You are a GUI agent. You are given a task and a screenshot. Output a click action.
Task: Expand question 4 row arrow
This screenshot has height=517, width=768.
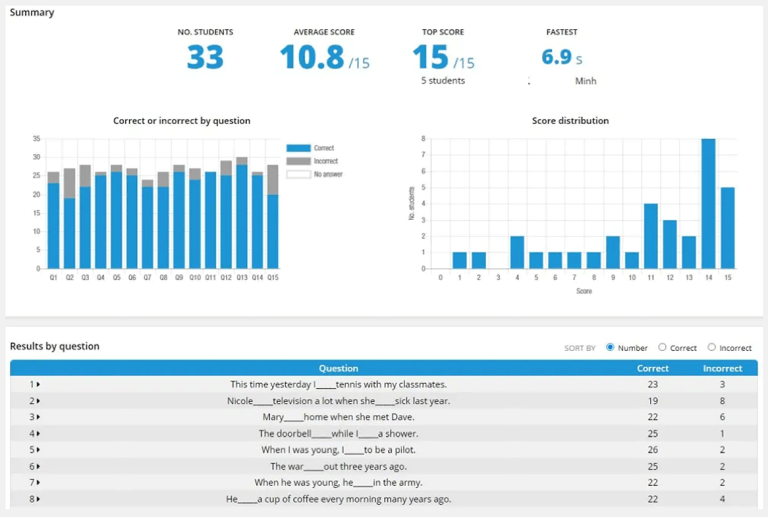click(35, 434)
